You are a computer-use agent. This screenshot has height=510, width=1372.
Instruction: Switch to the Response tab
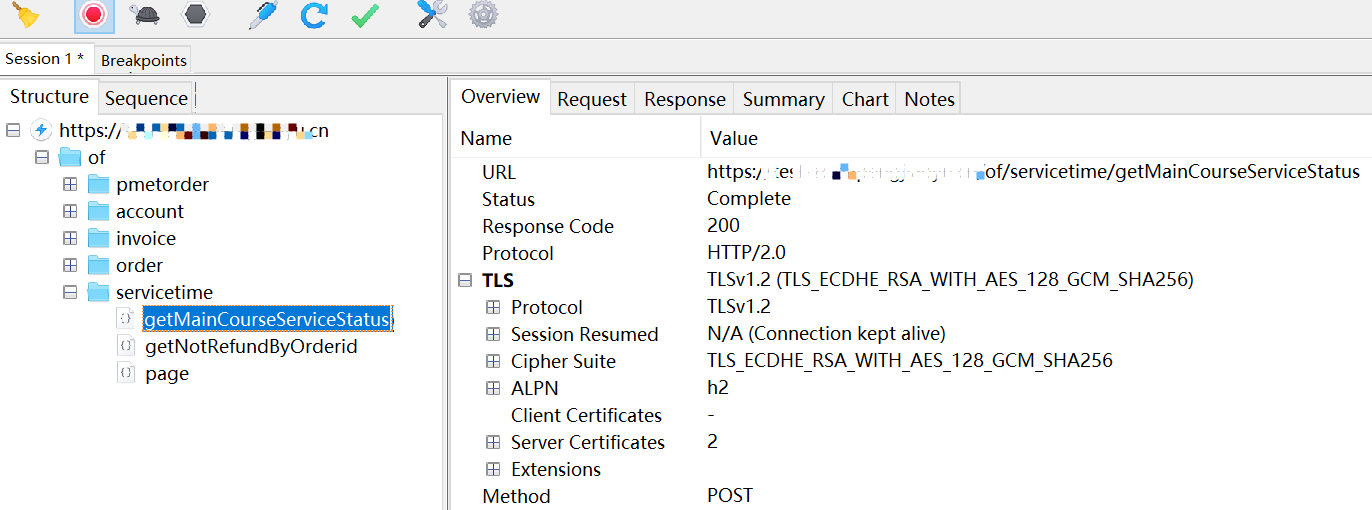(684, 99)
